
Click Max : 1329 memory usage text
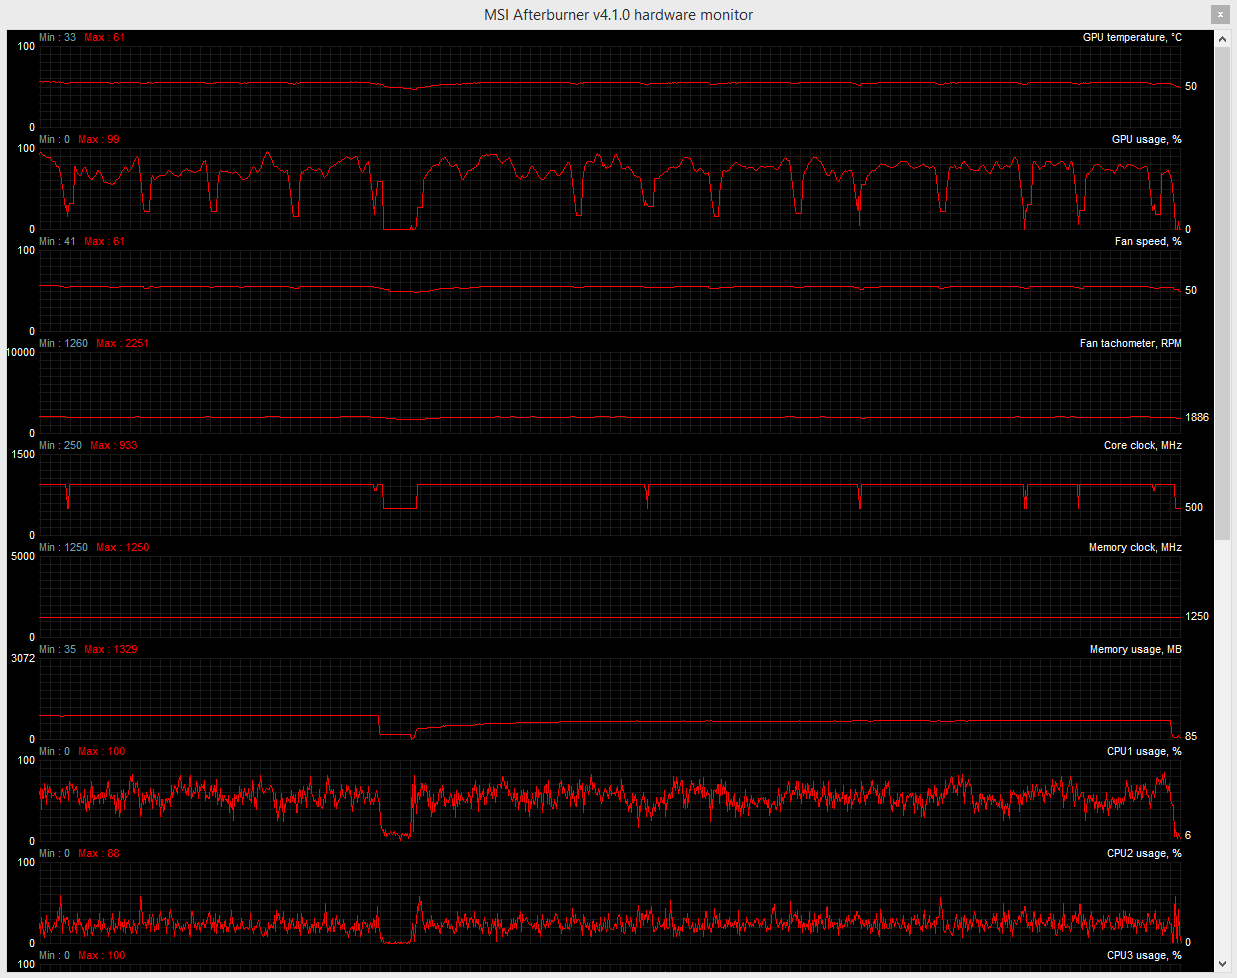(111, 649)
